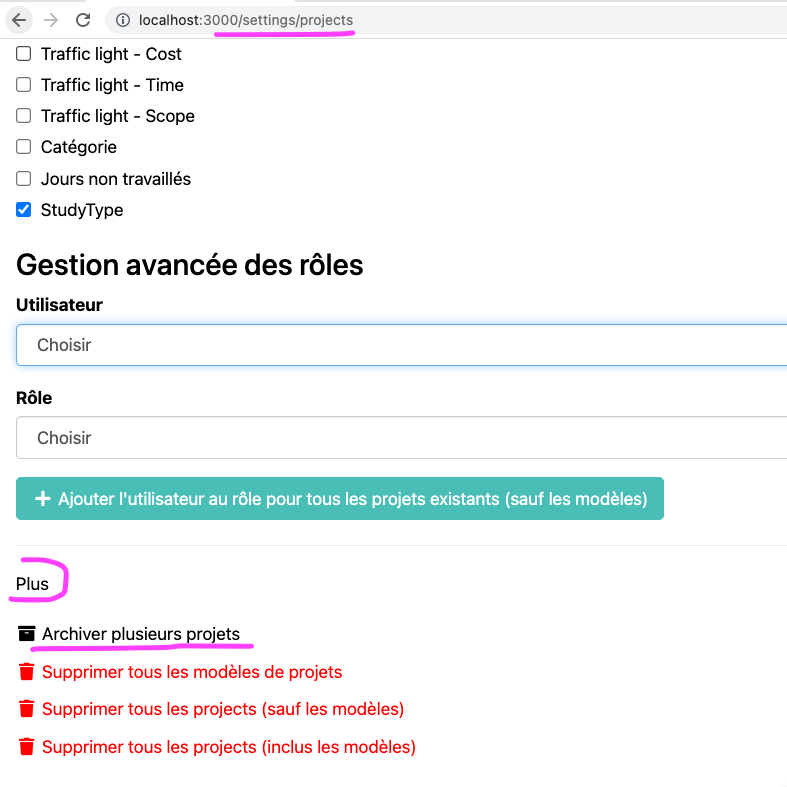Click Supprimer tous les modèles de projets
Image resolution: width=787 pixels, height=787 pixels.
coord(192,672)
